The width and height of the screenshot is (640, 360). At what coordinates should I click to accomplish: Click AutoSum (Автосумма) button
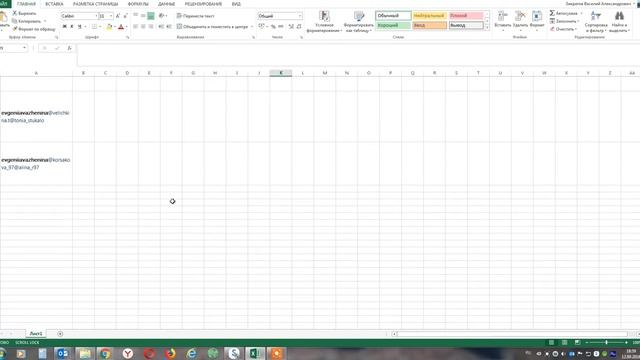pos(563,13)
